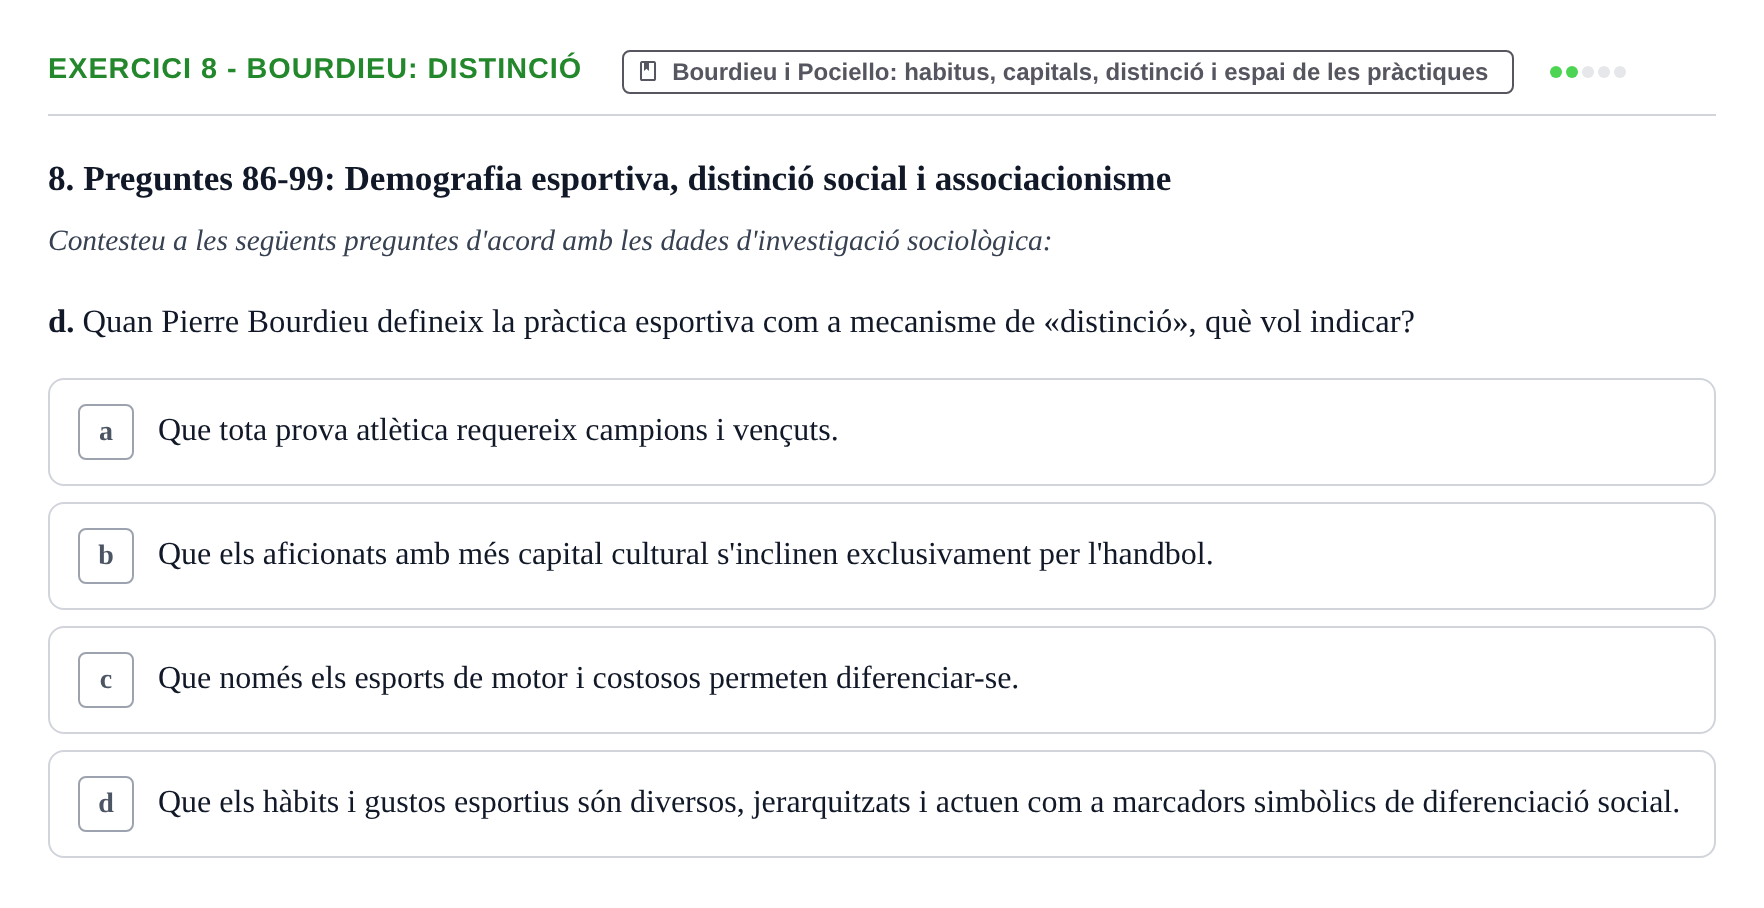Choose answer 'Que tota prova atlètica requereix campions'

[x=881, y=432]
